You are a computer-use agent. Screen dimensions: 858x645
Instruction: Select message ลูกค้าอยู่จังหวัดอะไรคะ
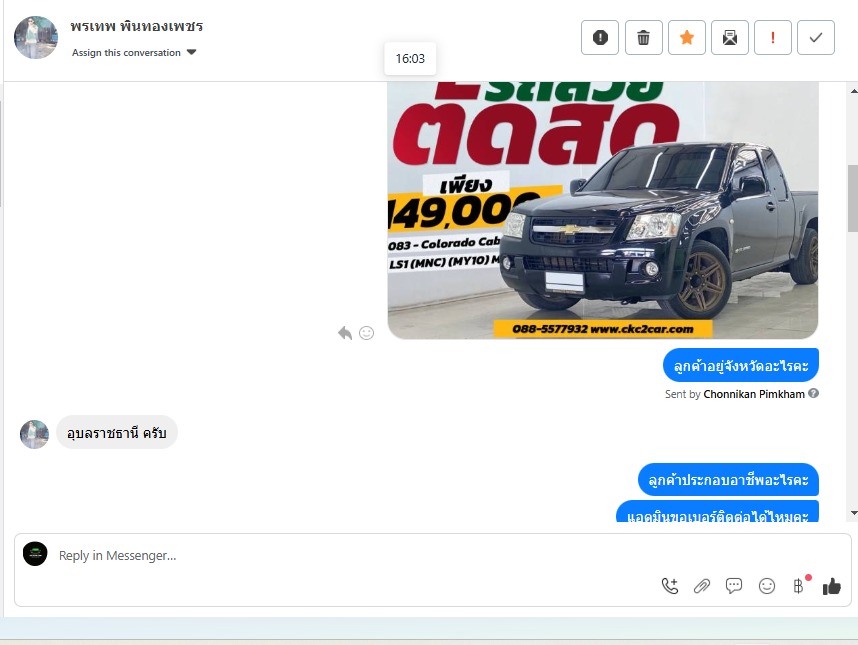tap(741, 365)
